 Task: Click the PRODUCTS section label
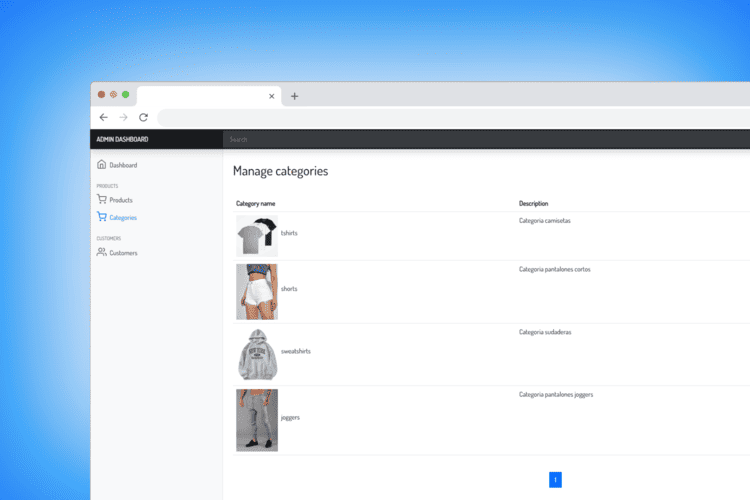[x=107, y=186]
